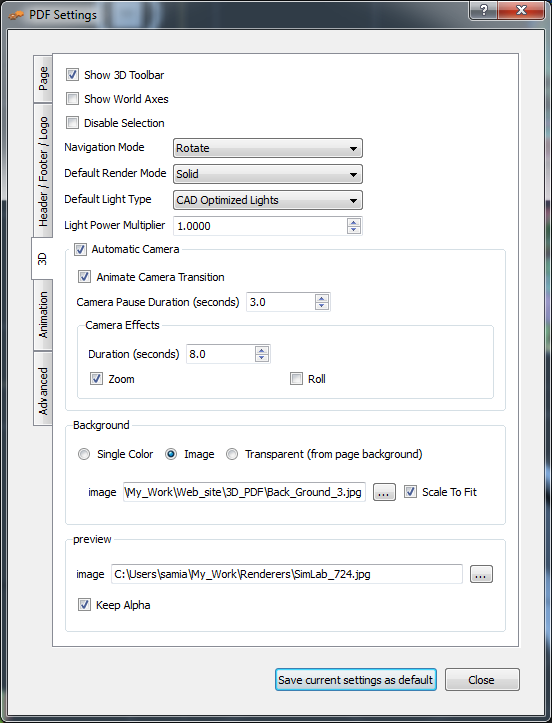Expand the Default Render Mode dropdown
Image resolution: width=552 pixels, height=723 pixels.
(267, 174)
